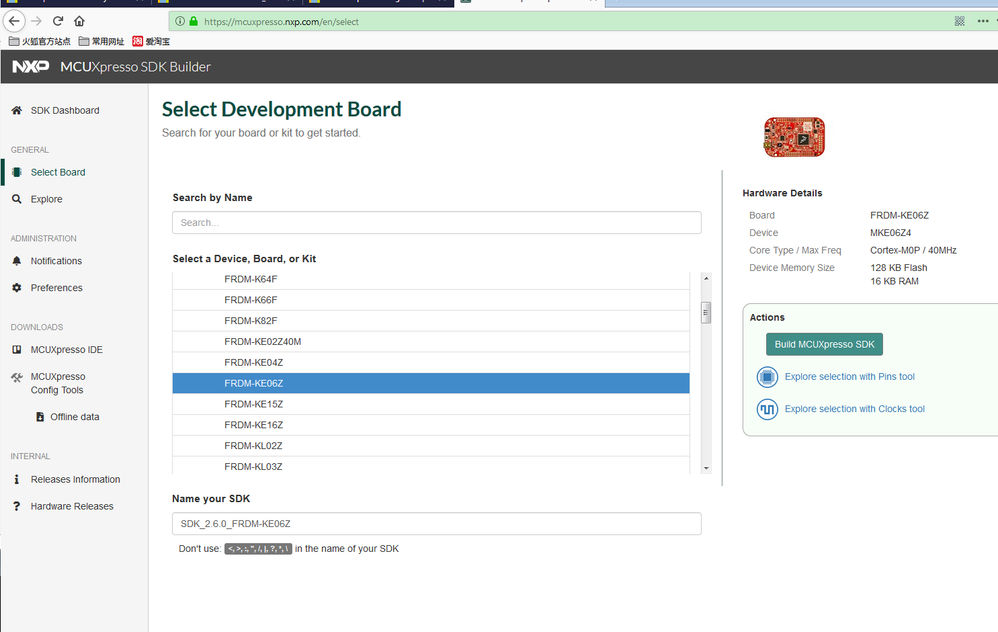This screenshot has width=998, height=632.
Task: Select FRDM-KE15Z in the board list
Action: pos(431,404)
